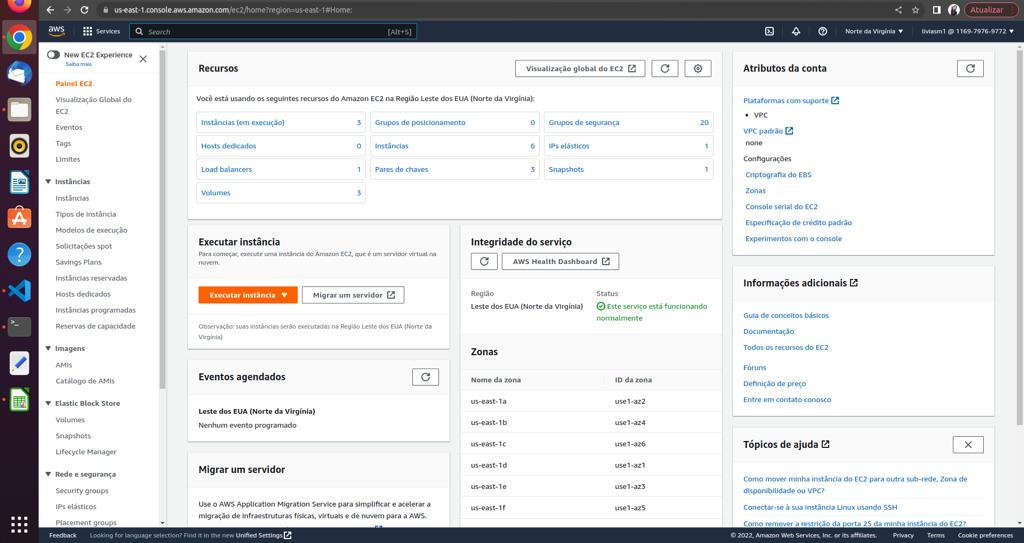Image resolution: width=1024 pixels, height=543 pixels.
Task: Click Migrar um servidor button
Action: tap(353, 295)
